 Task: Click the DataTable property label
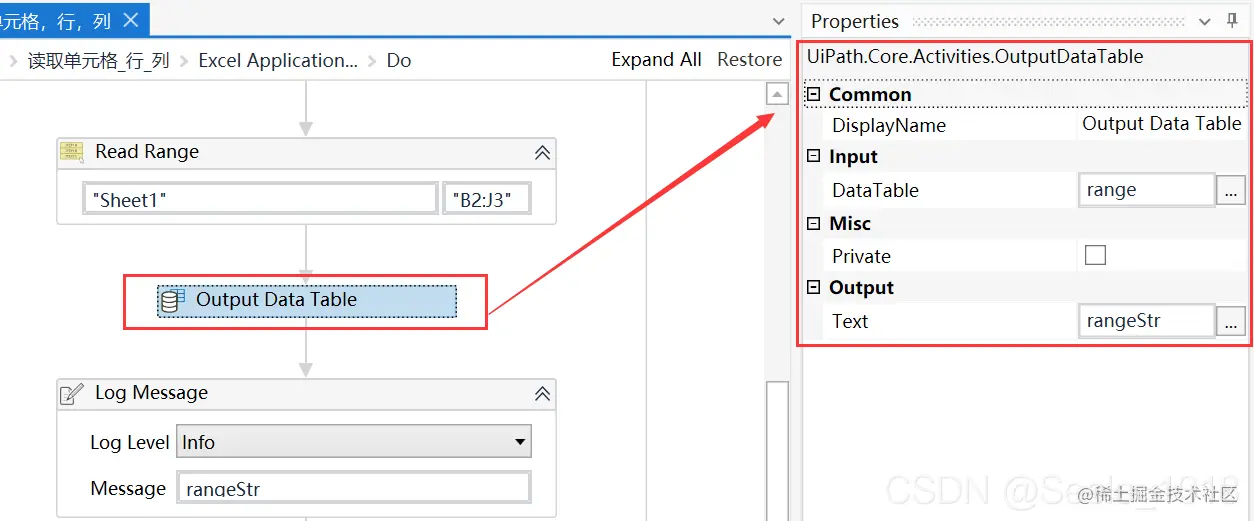[x=875, y=190]
